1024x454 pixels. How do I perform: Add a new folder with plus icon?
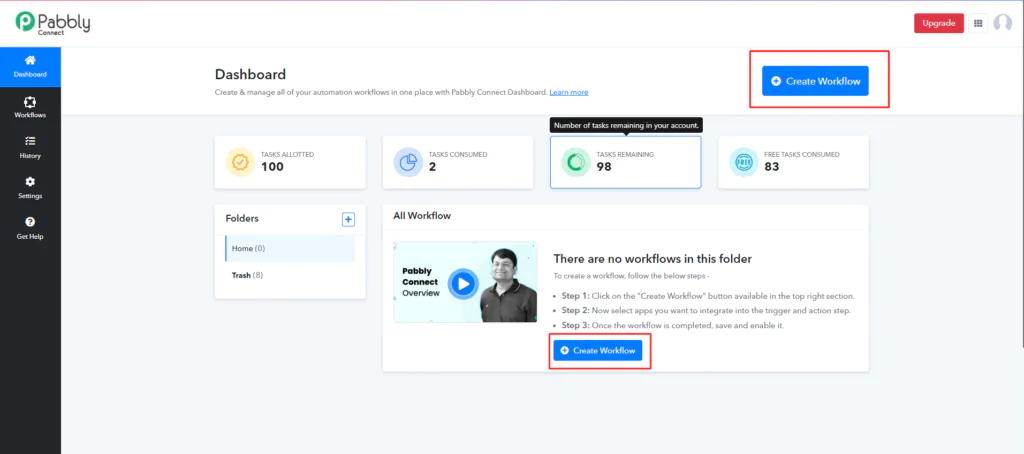click(349, 219)
